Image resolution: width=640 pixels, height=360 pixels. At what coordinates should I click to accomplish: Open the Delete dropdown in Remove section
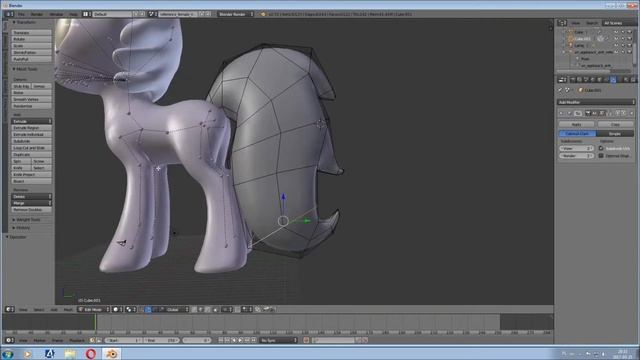coord(31,196)
